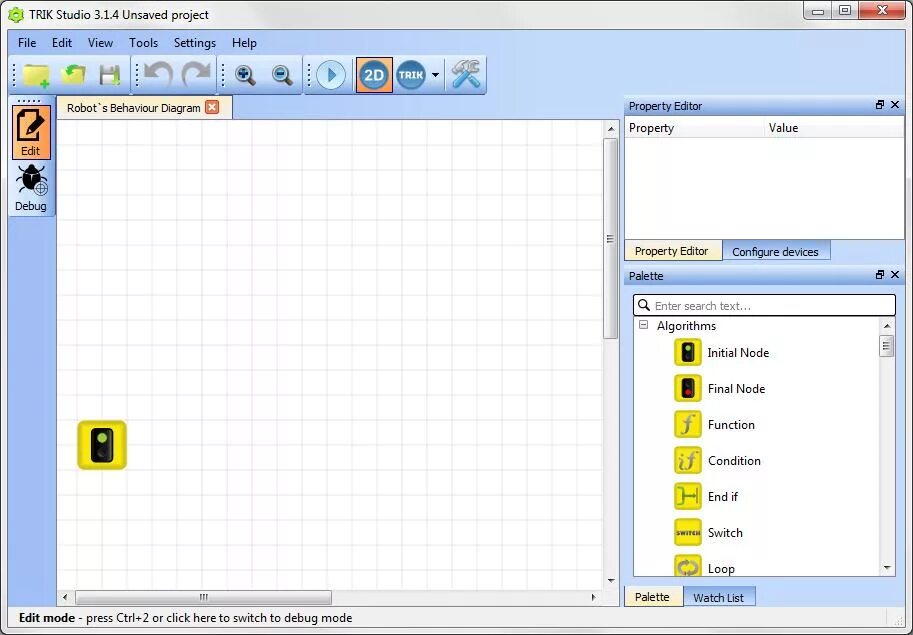Switch to the Configure devices tab
913x635 pixels.
coord(776,251)
